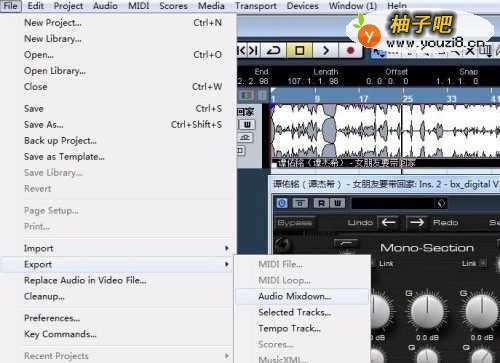The image size is (500, 363).
Task: Click Save in the File menu
Action: click(118, 109)
